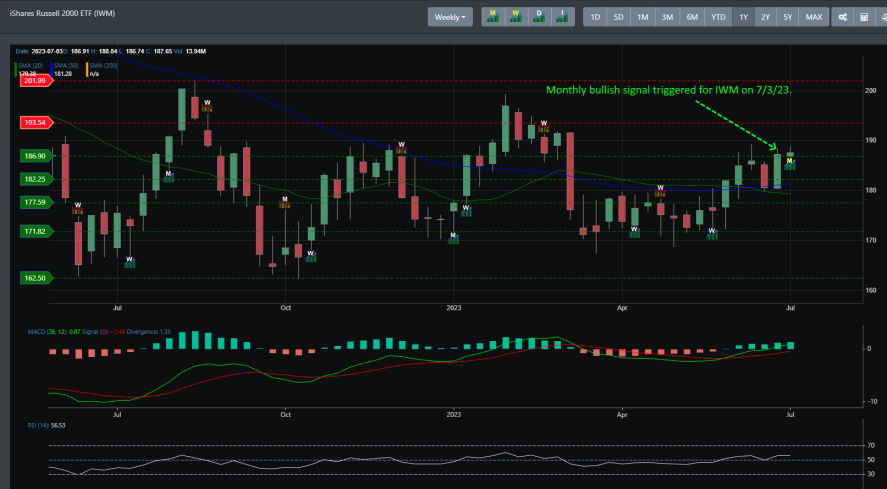Click the SMA (20) legend entry
This screenshot has height=489, width=887.
pyautogui.click(x=29, y=69)
